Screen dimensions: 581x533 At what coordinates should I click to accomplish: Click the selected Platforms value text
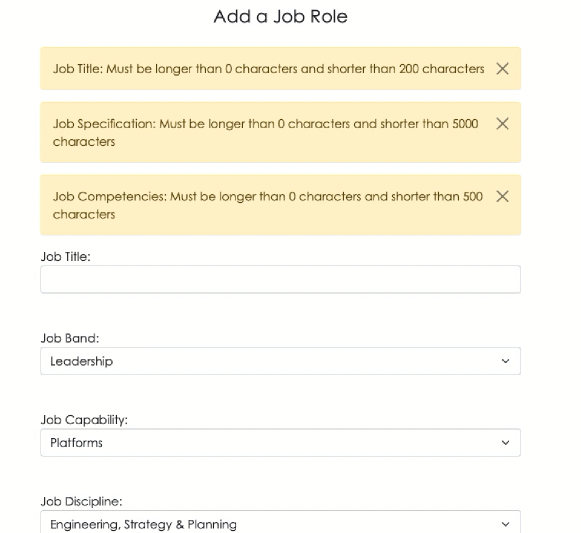click(76, 443)
